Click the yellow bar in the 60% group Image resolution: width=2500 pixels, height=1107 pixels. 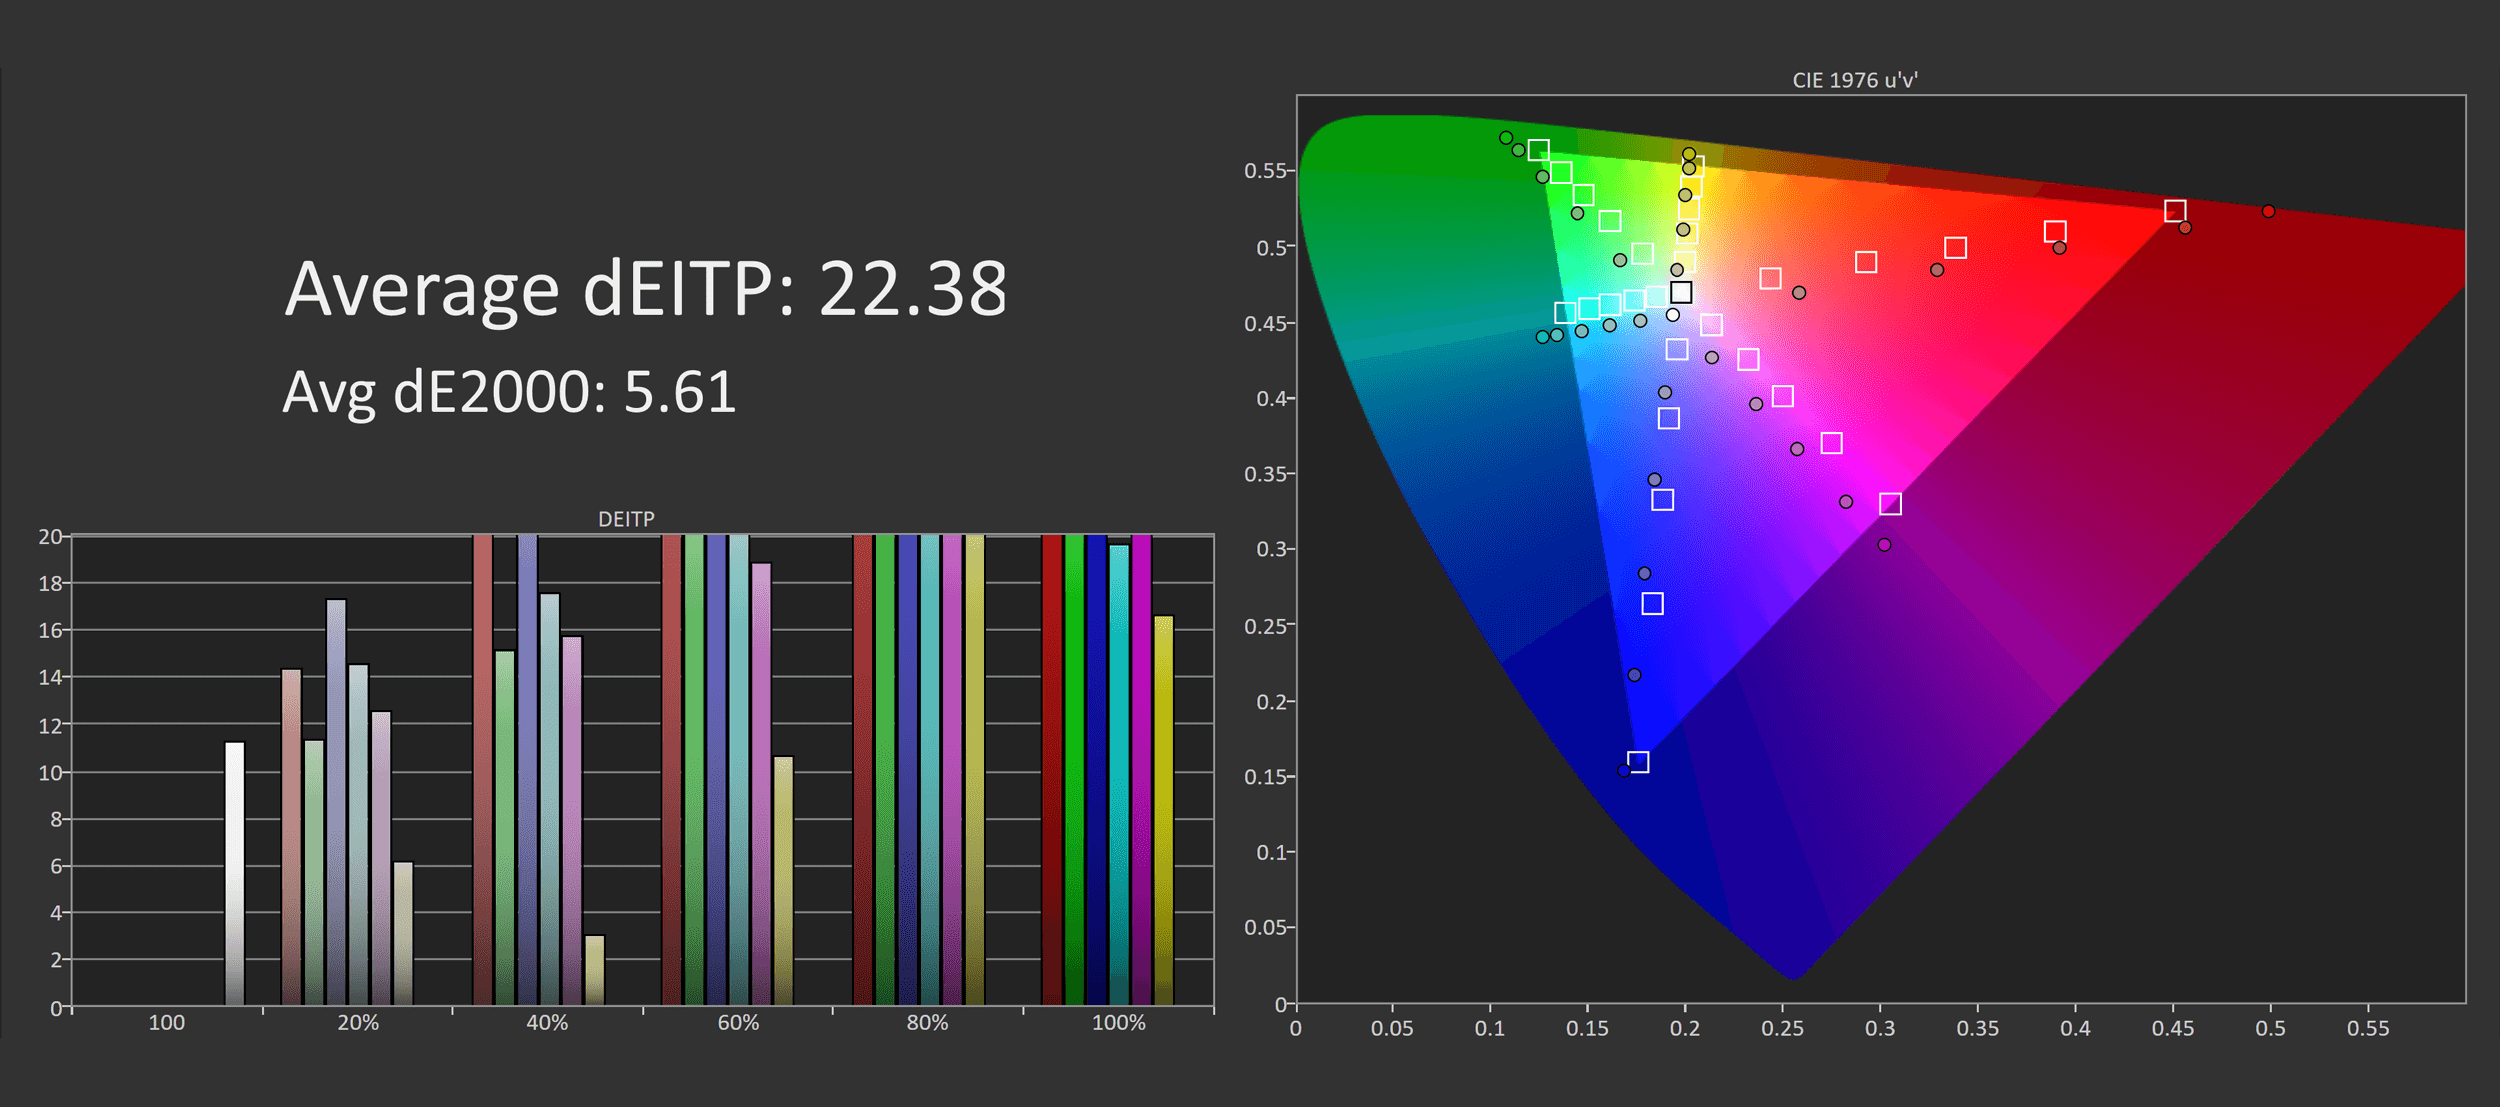click(x=783, y=879)
